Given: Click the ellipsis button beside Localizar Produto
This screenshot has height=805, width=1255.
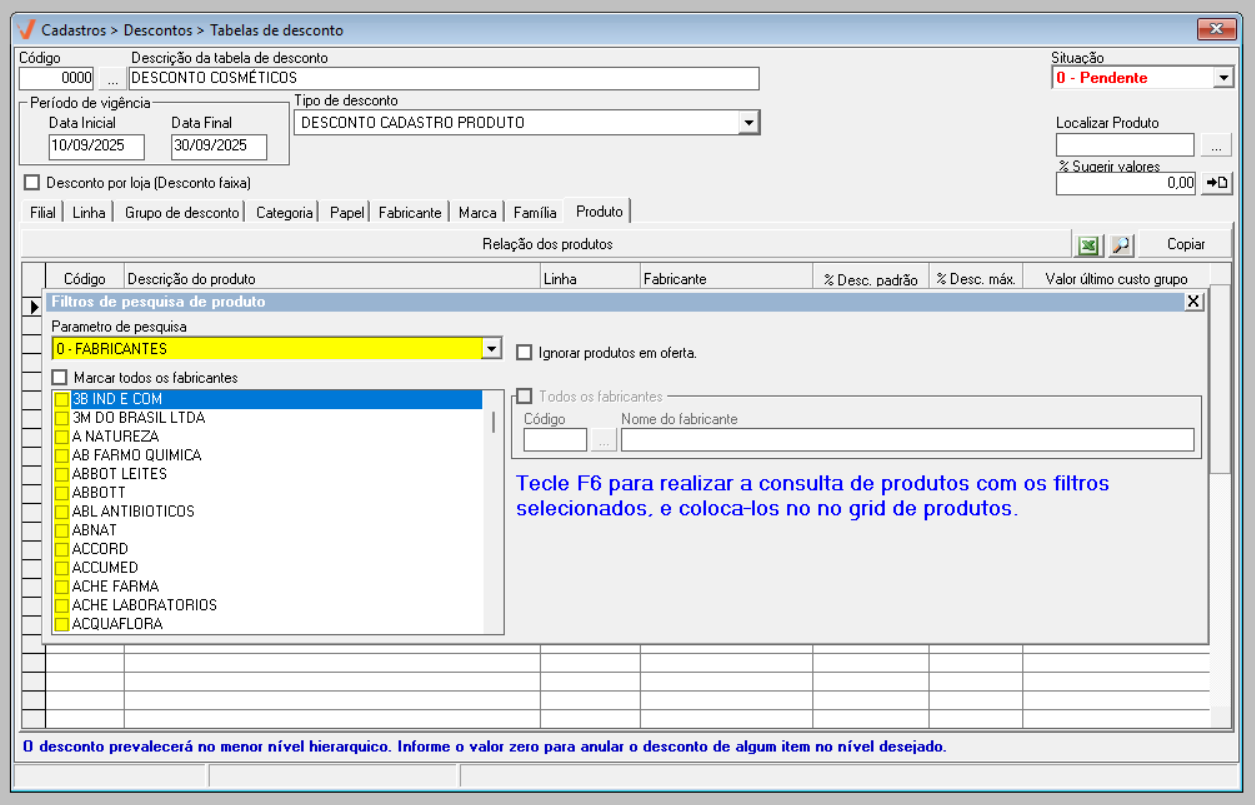Looking at the screenshot, I should tap(1216, 146).
